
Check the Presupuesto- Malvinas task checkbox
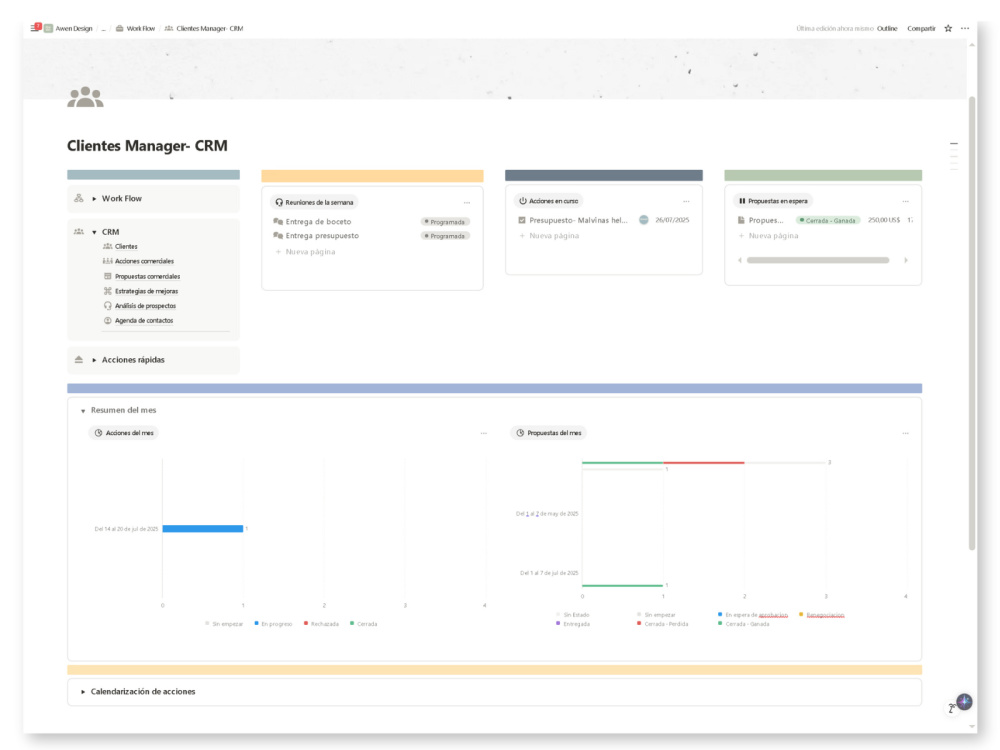[522, 220]
